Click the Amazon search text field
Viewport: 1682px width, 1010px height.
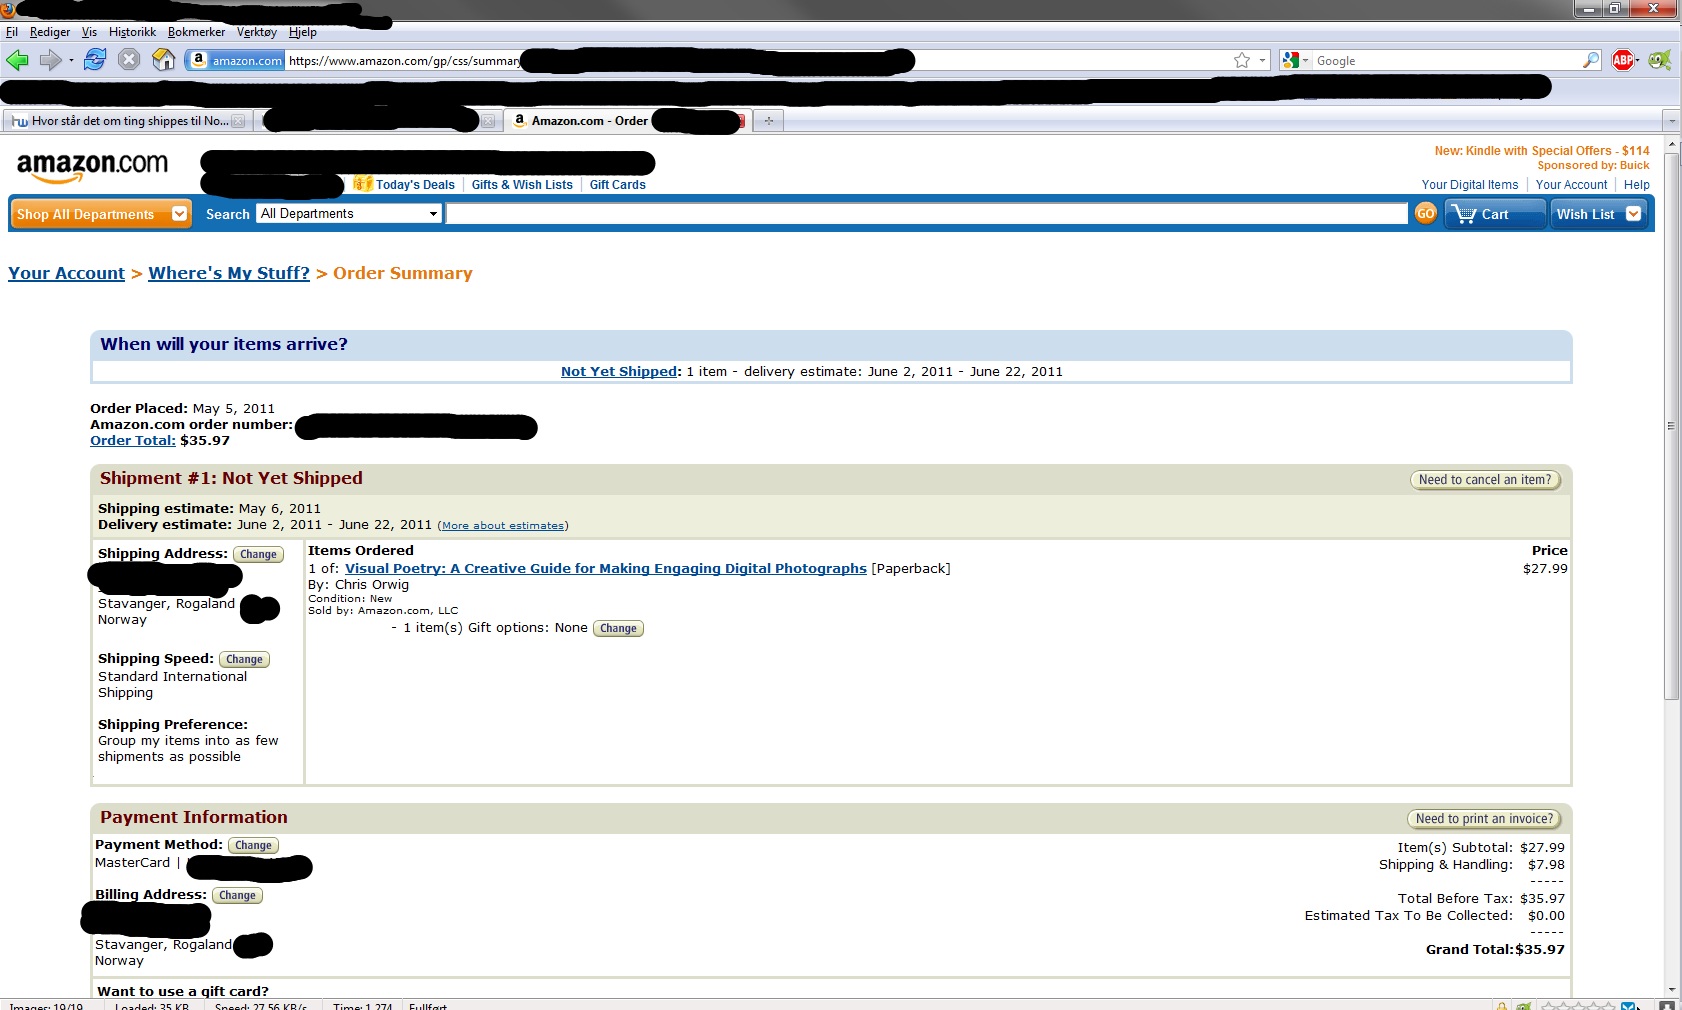926,214
